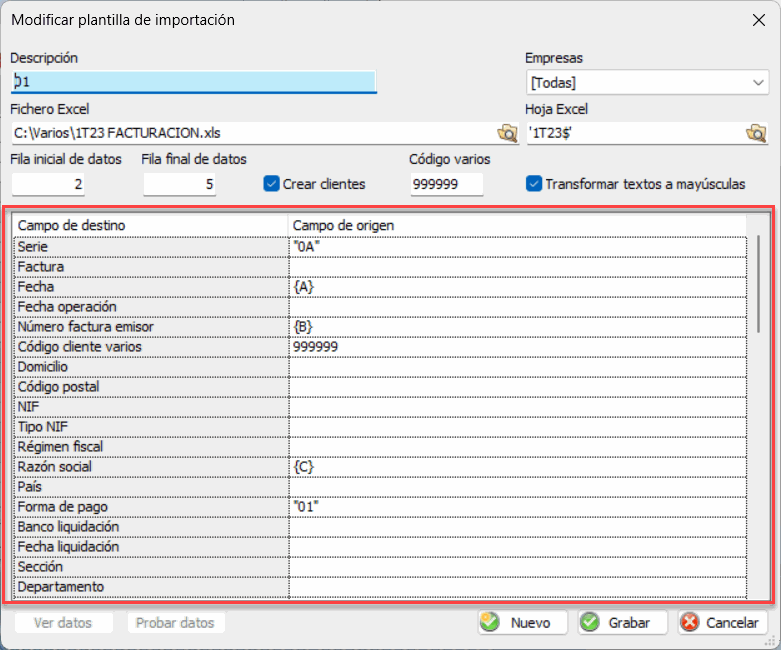Click the Código varios field

pyautogui.click(x=447, y=184)
